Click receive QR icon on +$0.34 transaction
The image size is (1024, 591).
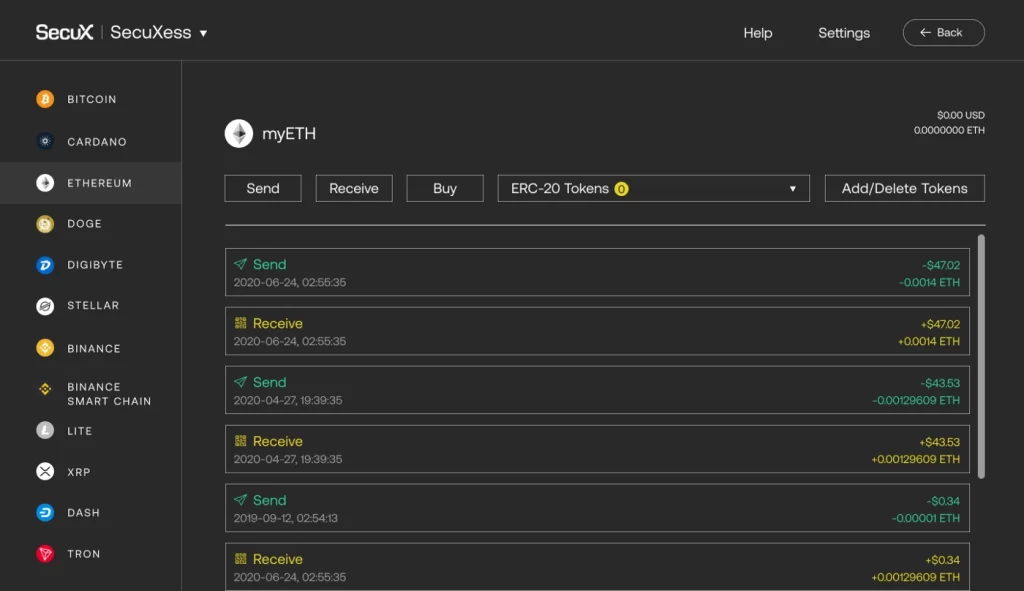coord(240,558)
